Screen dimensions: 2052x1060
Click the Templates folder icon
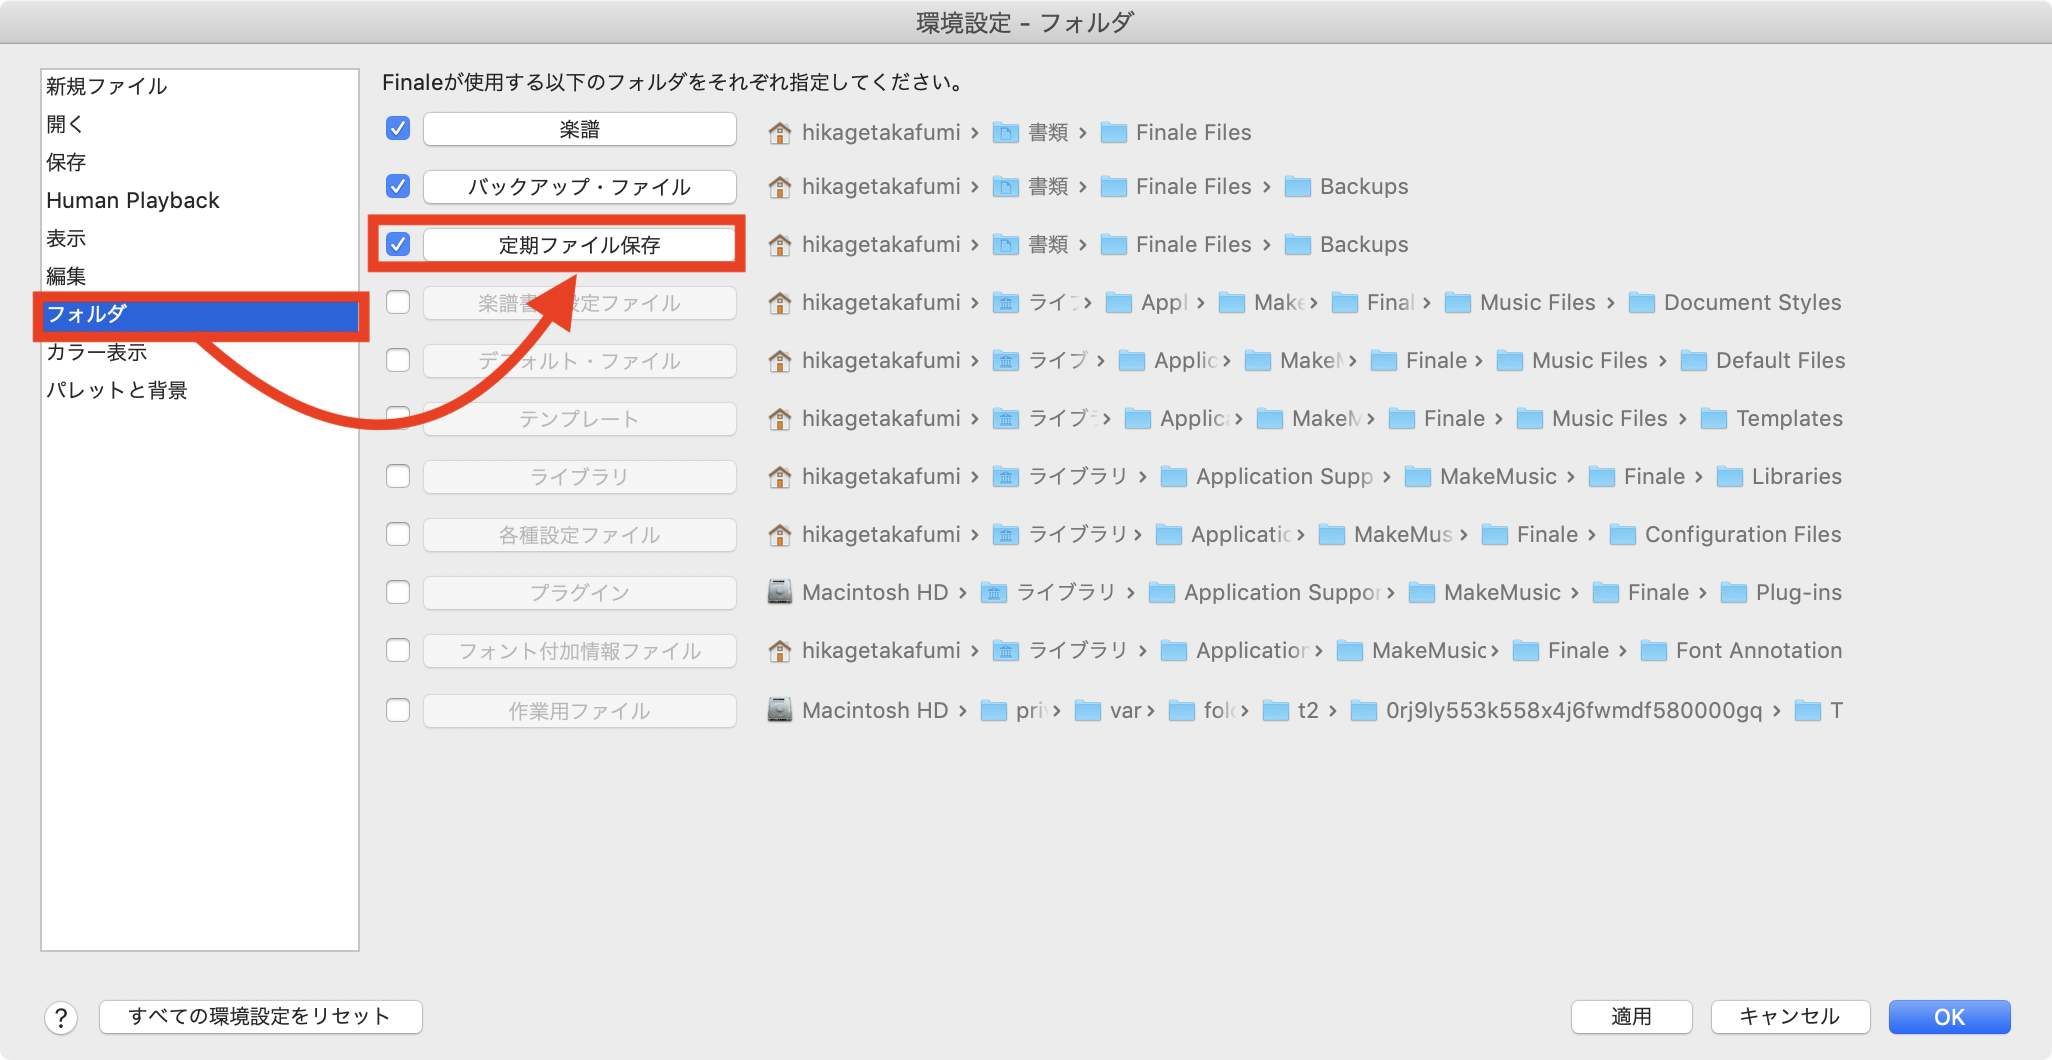[x=1713, y=419]
